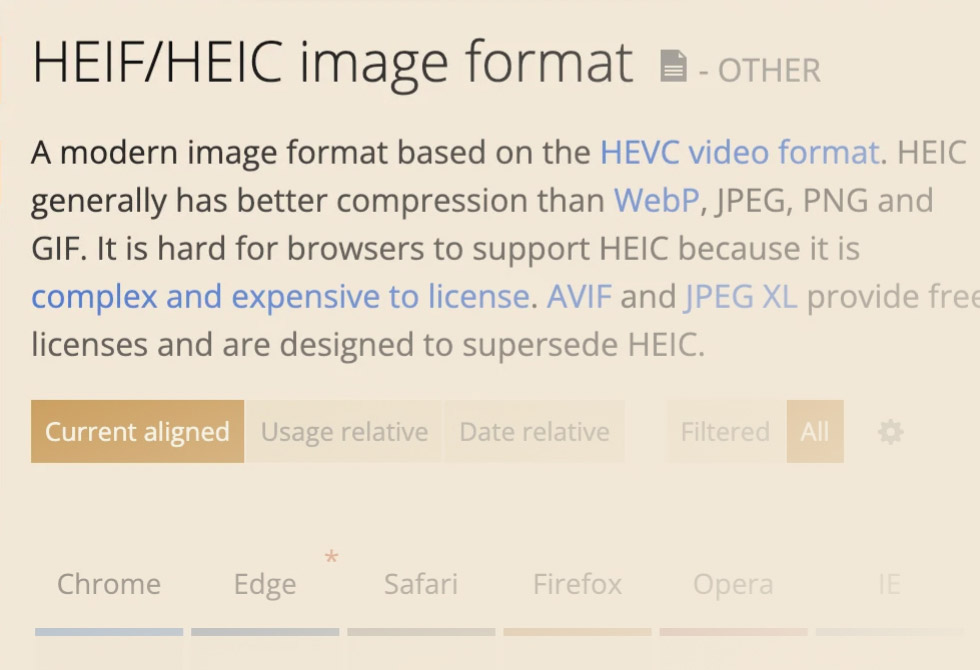The width and height of the screenshot is (980, 670).
Task: Switch to Date relative view
Action: [x=534, y=431]
